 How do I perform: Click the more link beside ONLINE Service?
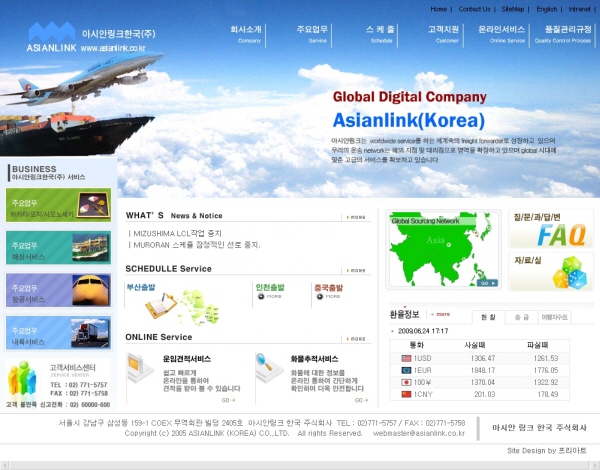356,339
